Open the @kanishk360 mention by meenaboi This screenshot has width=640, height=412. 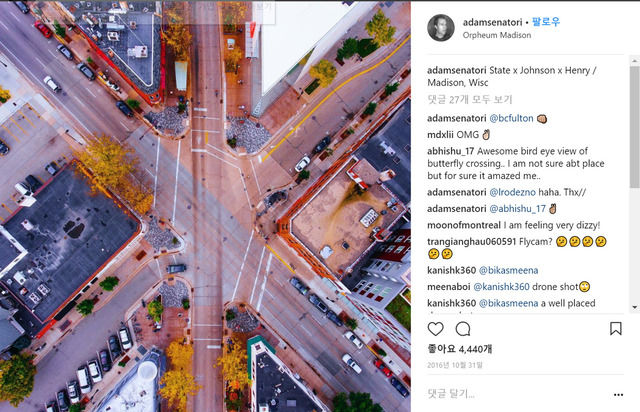(501, 287)
